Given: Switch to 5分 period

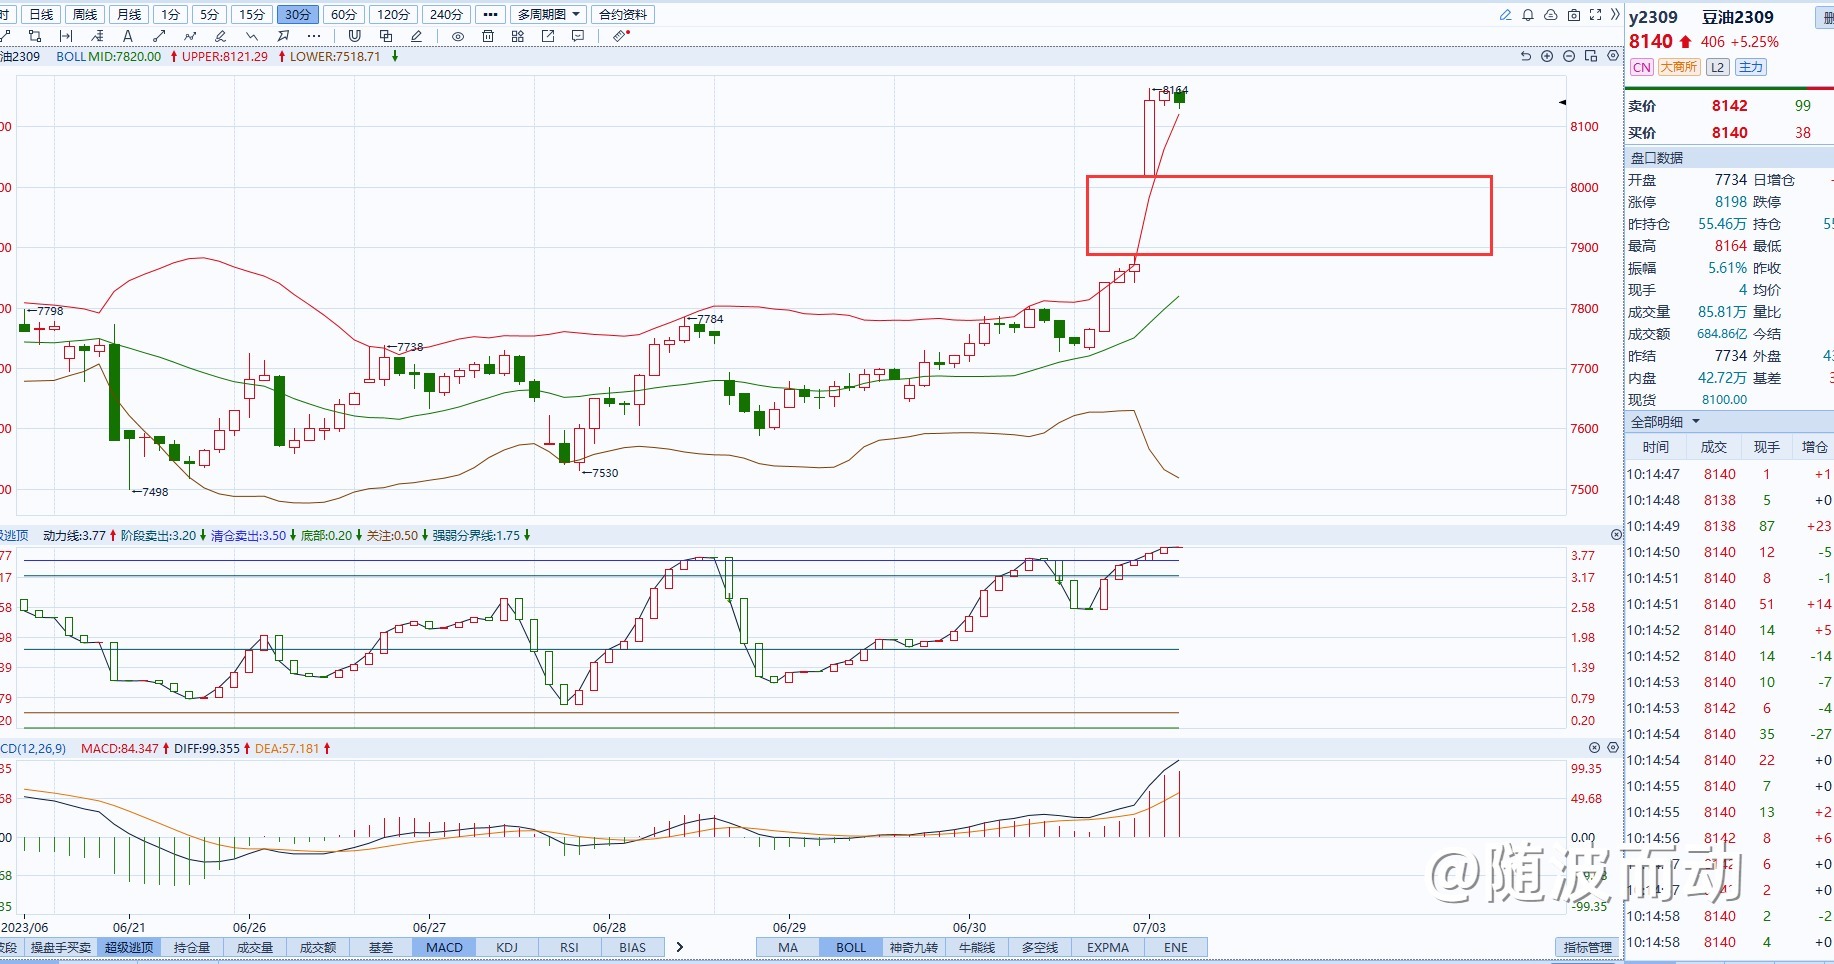Looking at the screenshot, I should point(209,15).
